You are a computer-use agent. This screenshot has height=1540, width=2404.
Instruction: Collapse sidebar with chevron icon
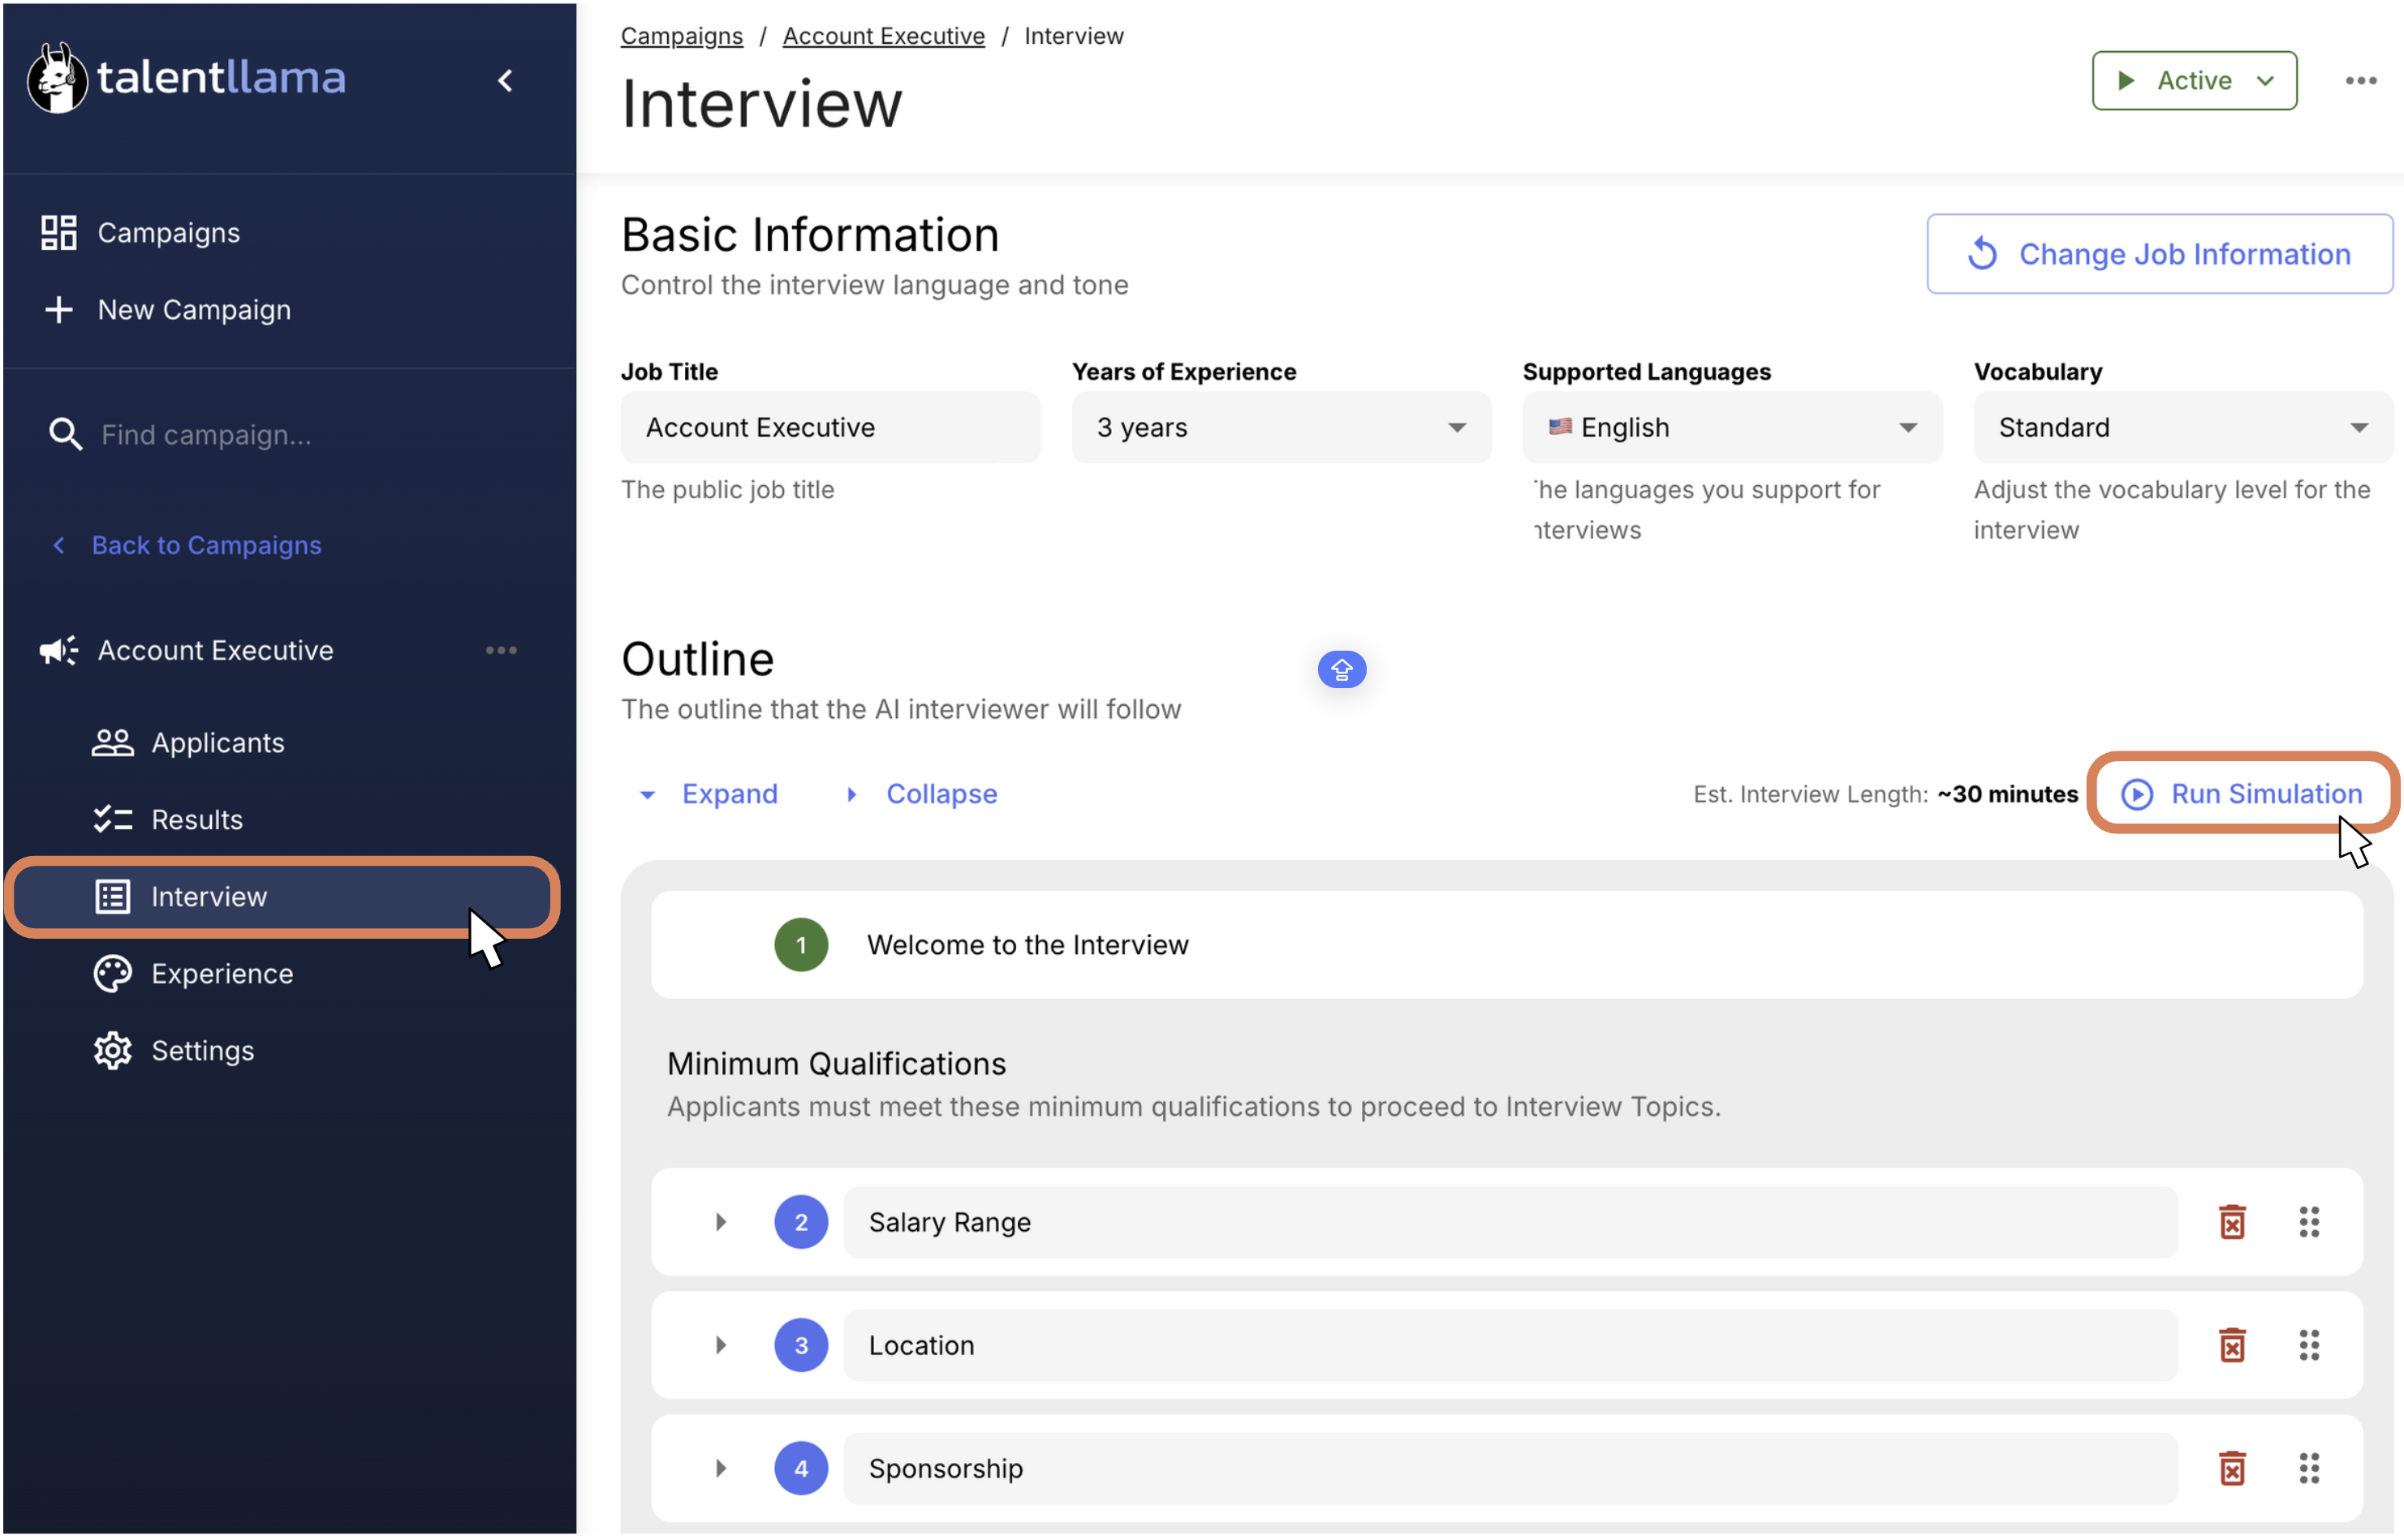[505, 80]
